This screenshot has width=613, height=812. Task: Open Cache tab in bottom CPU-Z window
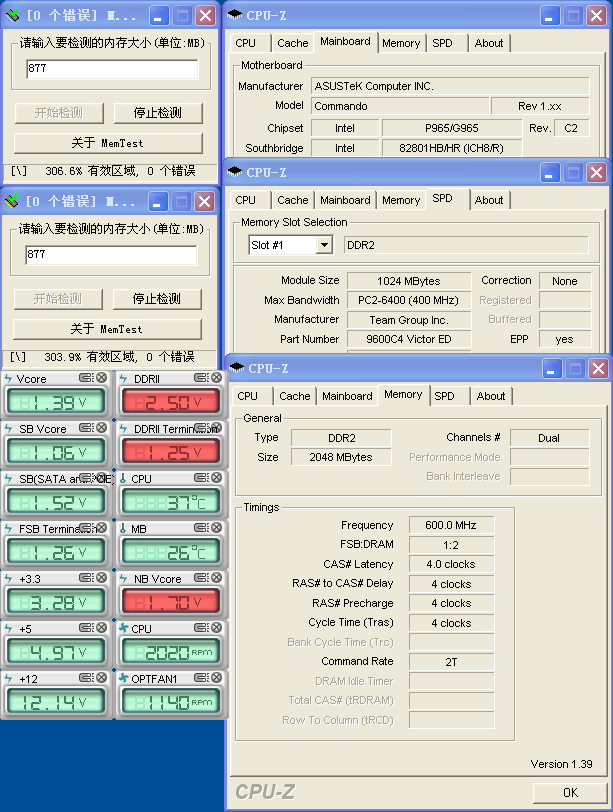coord(295,396)
